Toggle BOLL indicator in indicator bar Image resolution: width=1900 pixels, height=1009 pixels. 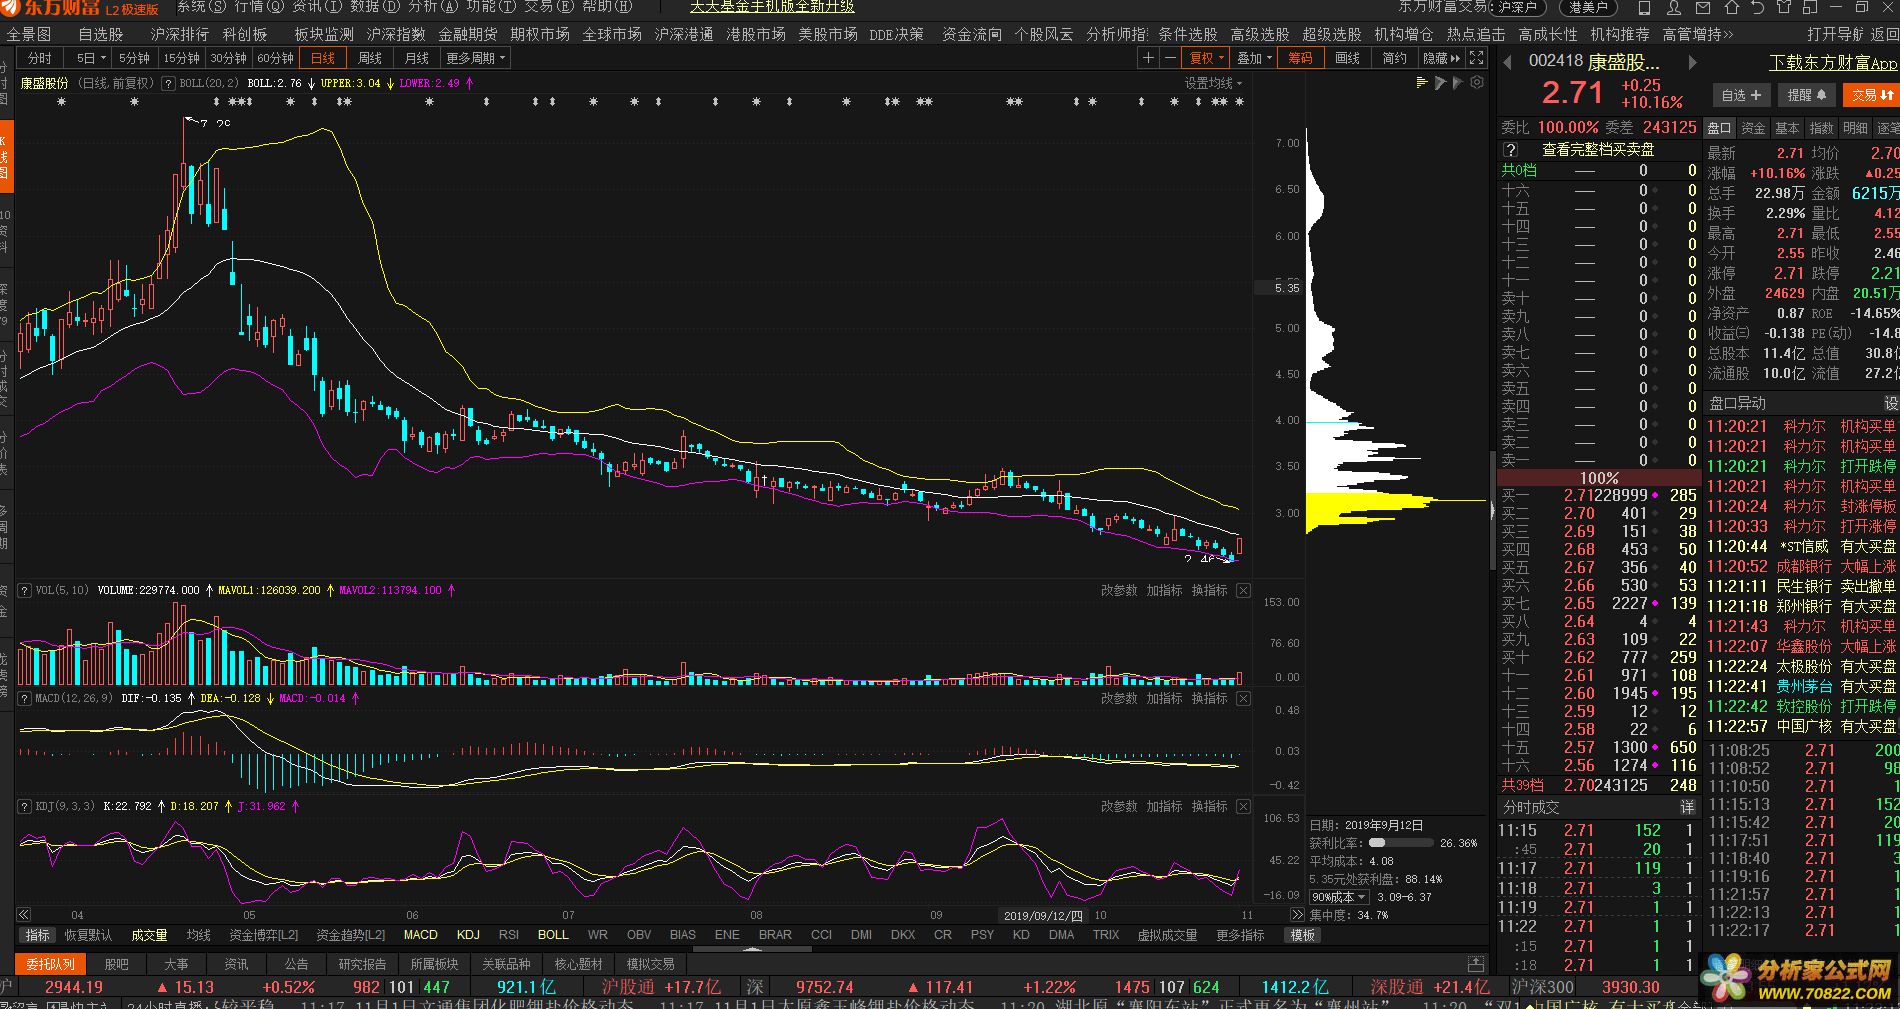click(553, 935)
